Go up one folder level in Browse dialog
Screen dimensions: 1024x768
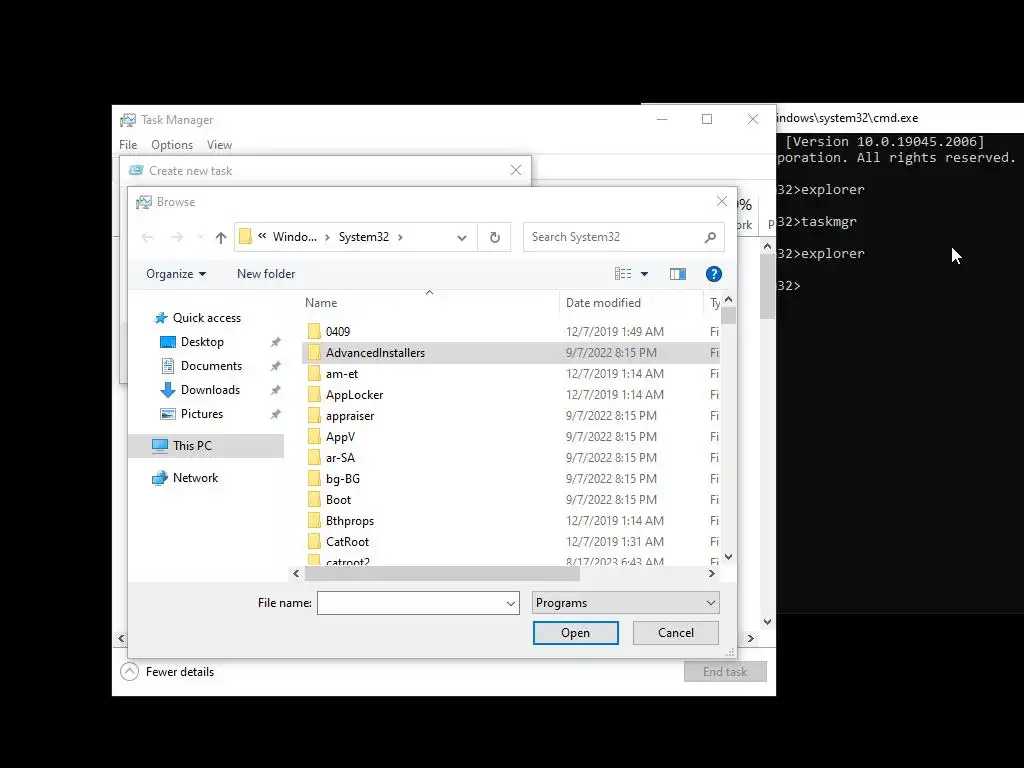pyautogui.click(x=221, y=238)
